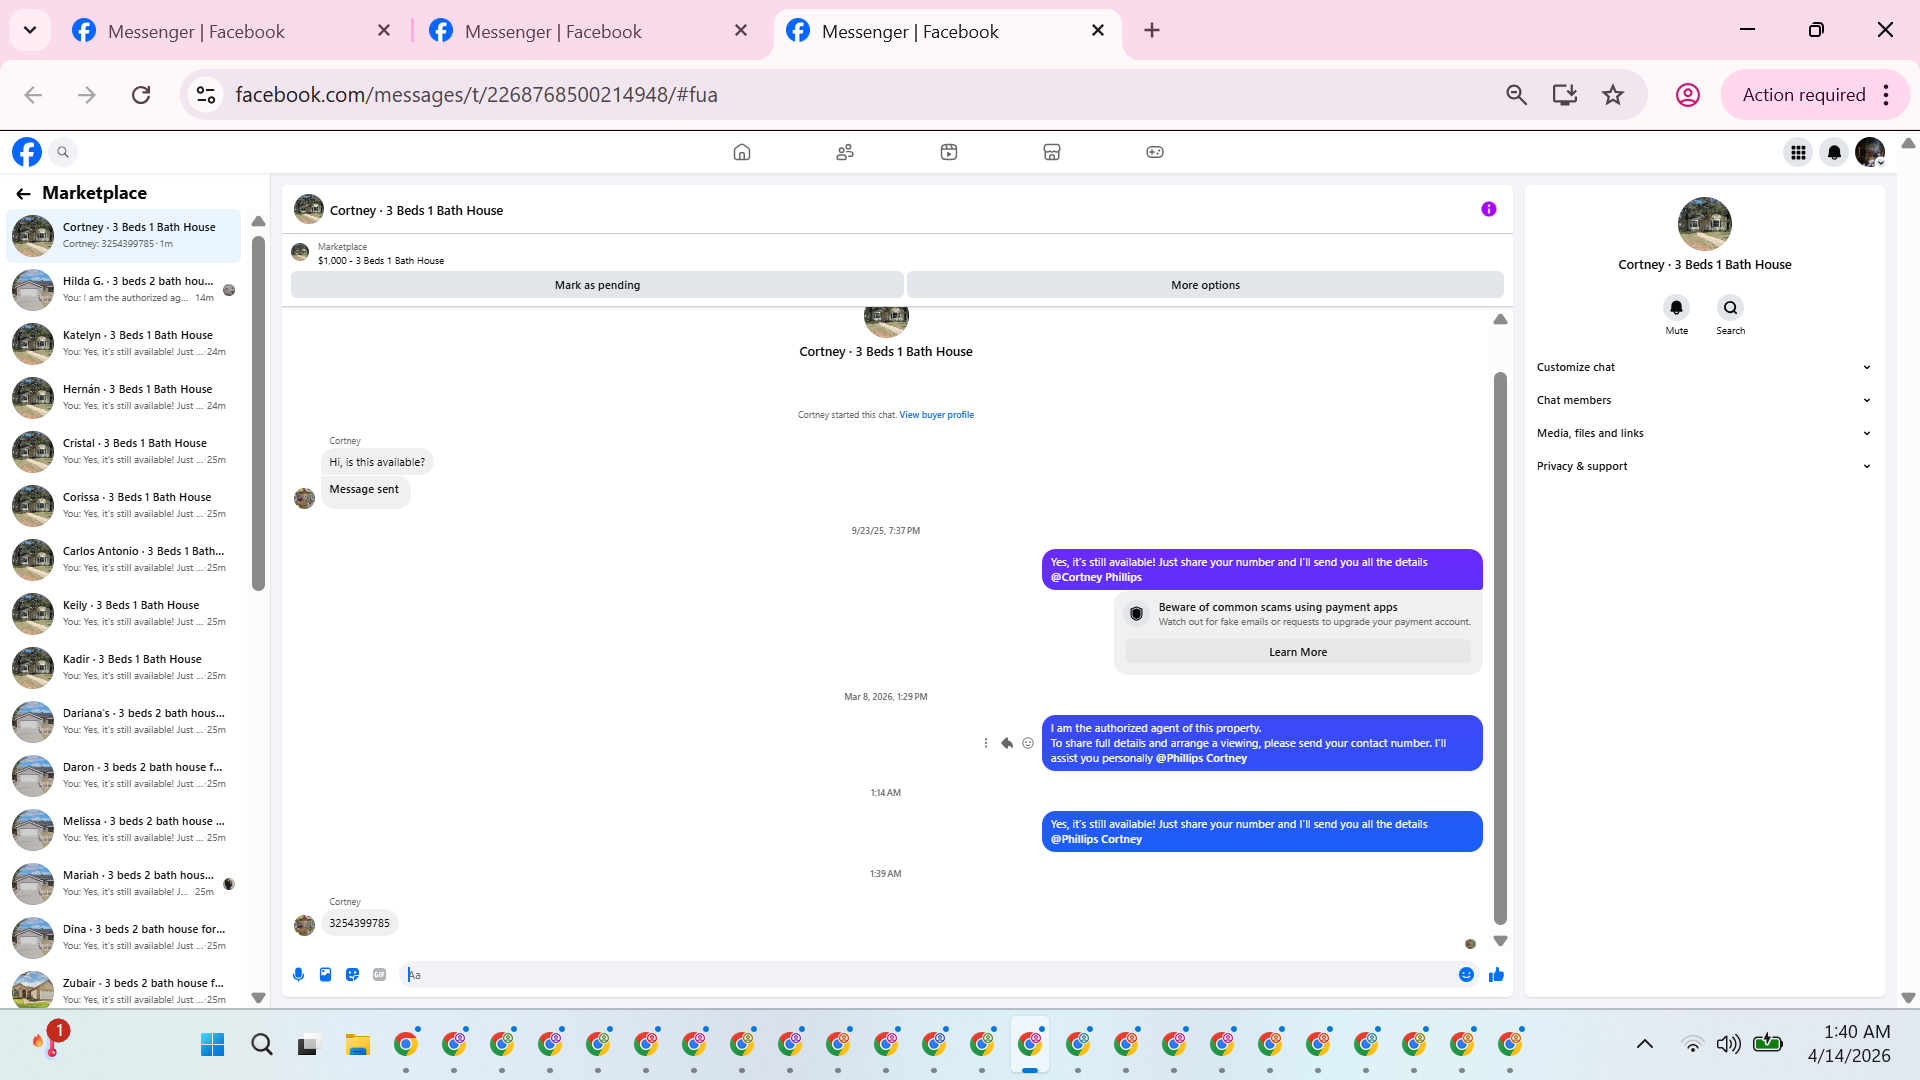Switch to the first Messenger browser tab
The height and width of the screenshot is (1080, 1920).
[x=195, y=31]
